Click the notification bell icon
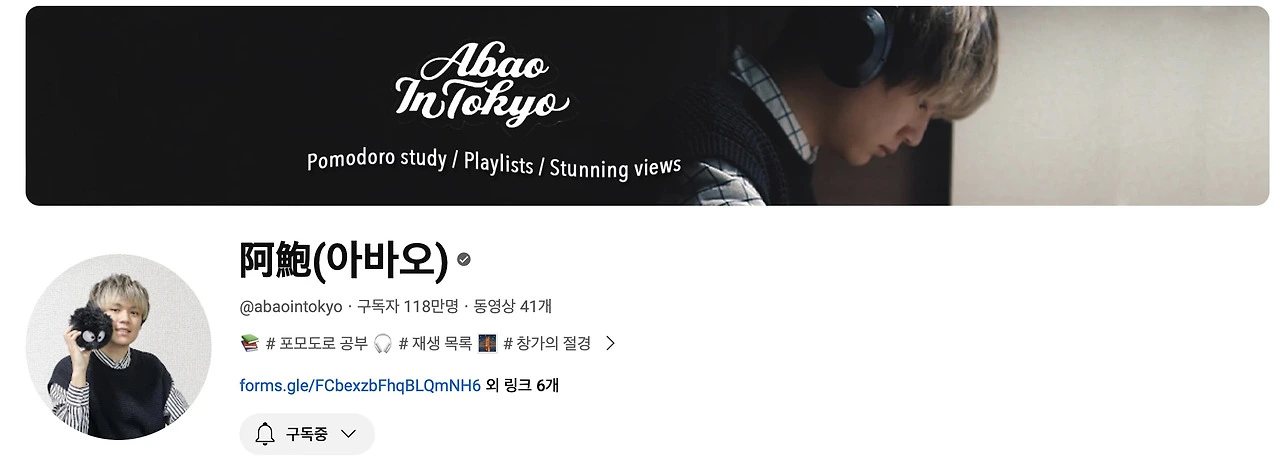Viewport: 1280px width, 472px height. (x=265, y=434)
